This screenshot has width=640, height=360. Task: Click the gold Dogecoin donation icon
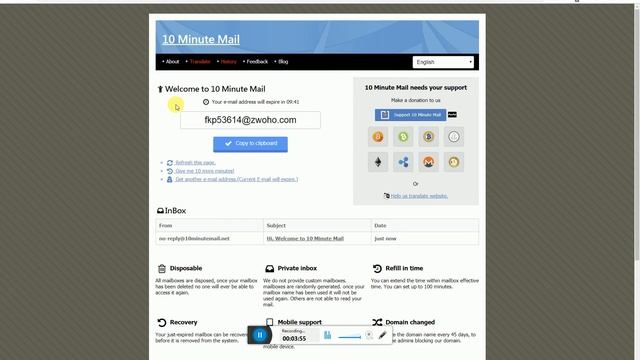coord(454,162)
